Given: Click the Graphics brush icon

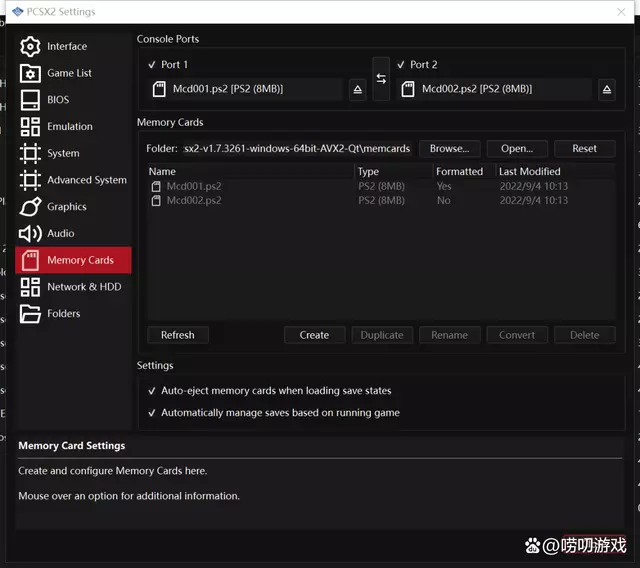Looking at the screenshot, I should click(x=30, y=207).
